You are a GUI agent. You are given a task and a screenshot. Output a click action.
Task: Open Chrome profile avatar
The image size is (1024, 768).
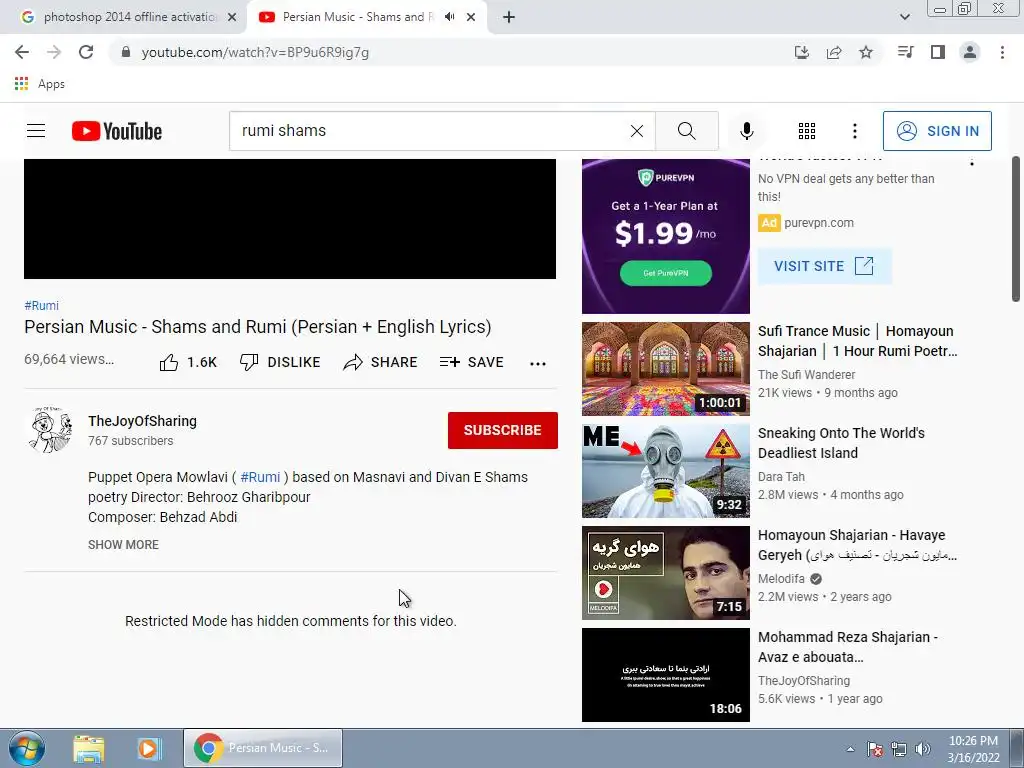(970, 52)
